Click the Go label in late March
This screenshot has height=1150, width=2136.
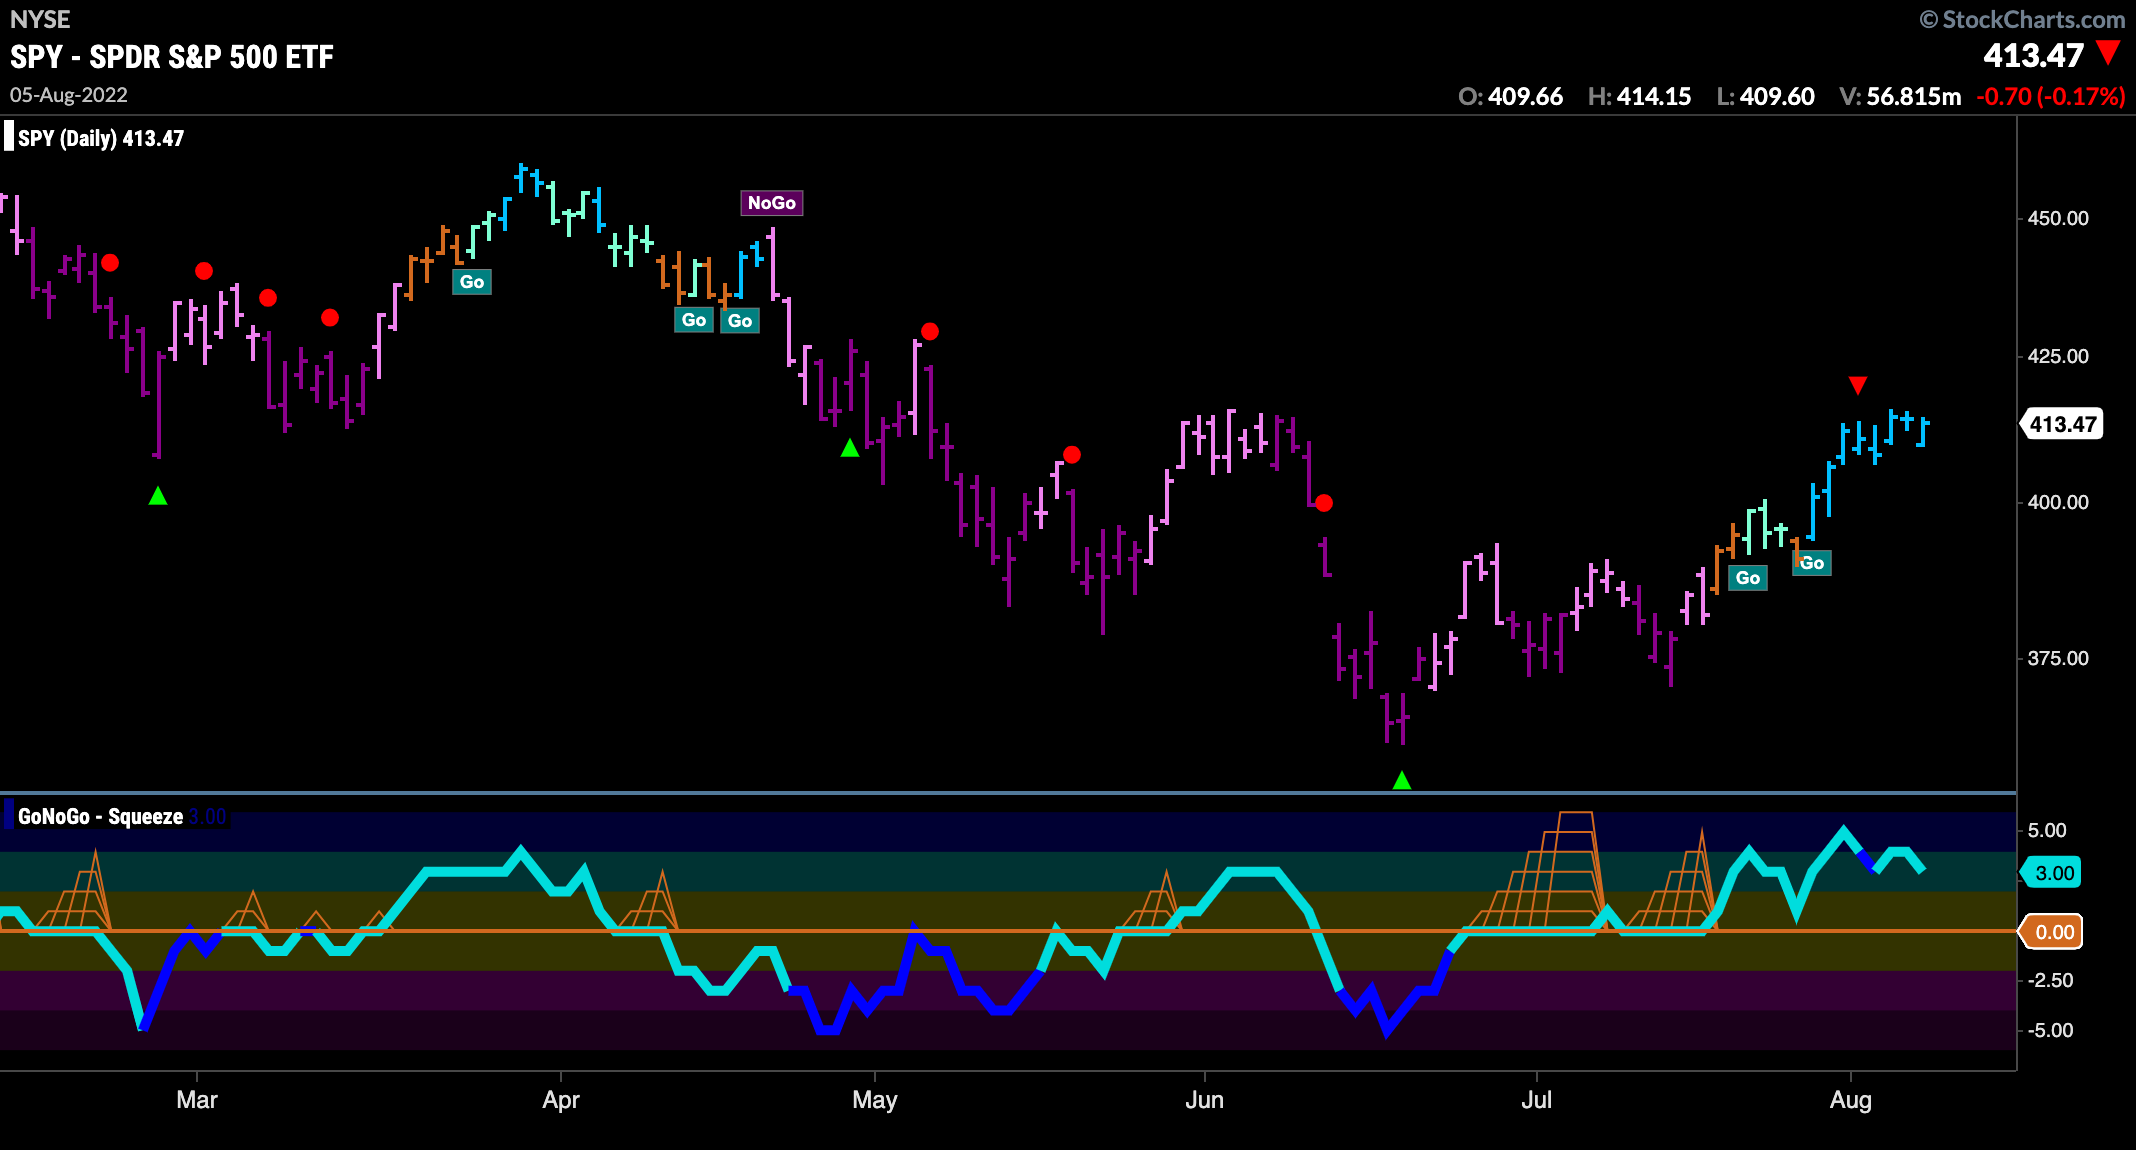472,282
